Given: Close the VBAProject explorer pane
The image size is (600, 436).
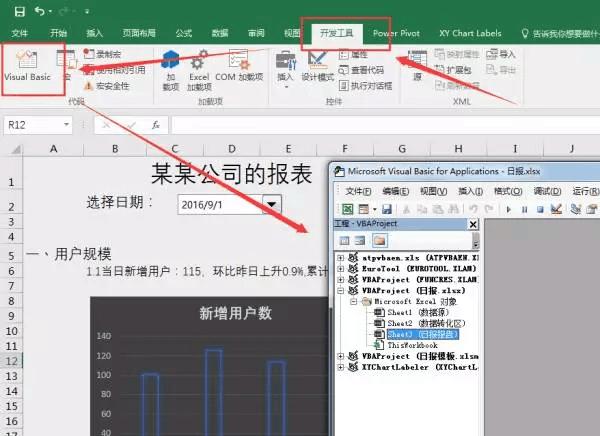Looking at the screenshot, I should tap(473, 224).
